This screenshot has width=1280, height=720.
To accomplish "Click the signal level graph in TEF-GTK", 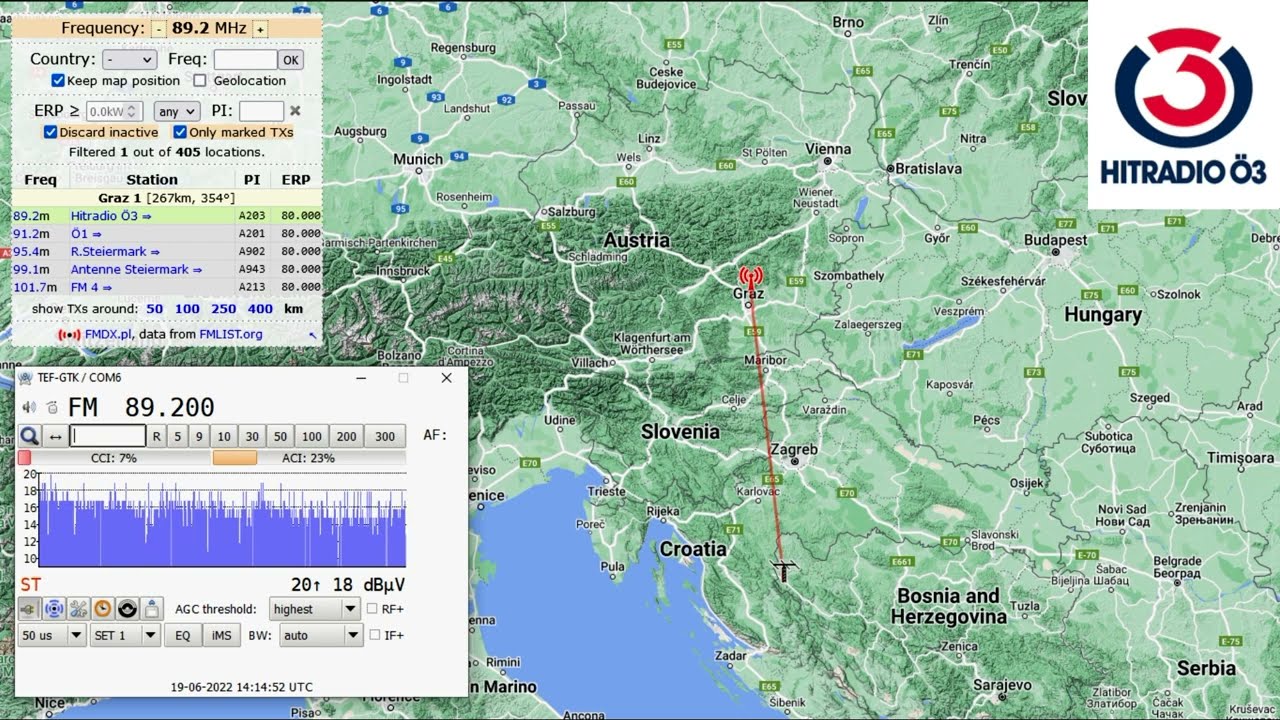I will [221, 520].
